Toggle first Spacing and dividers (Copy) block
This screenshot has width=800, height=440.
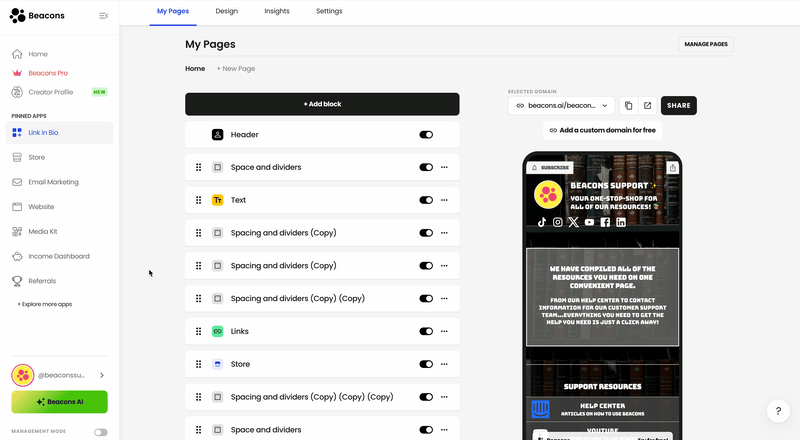click(x=426, y=233)
